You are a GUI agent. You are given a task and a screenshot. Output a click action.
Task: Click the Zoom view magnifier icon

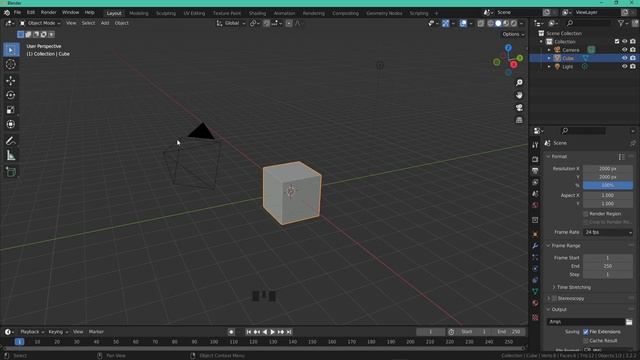519,83
